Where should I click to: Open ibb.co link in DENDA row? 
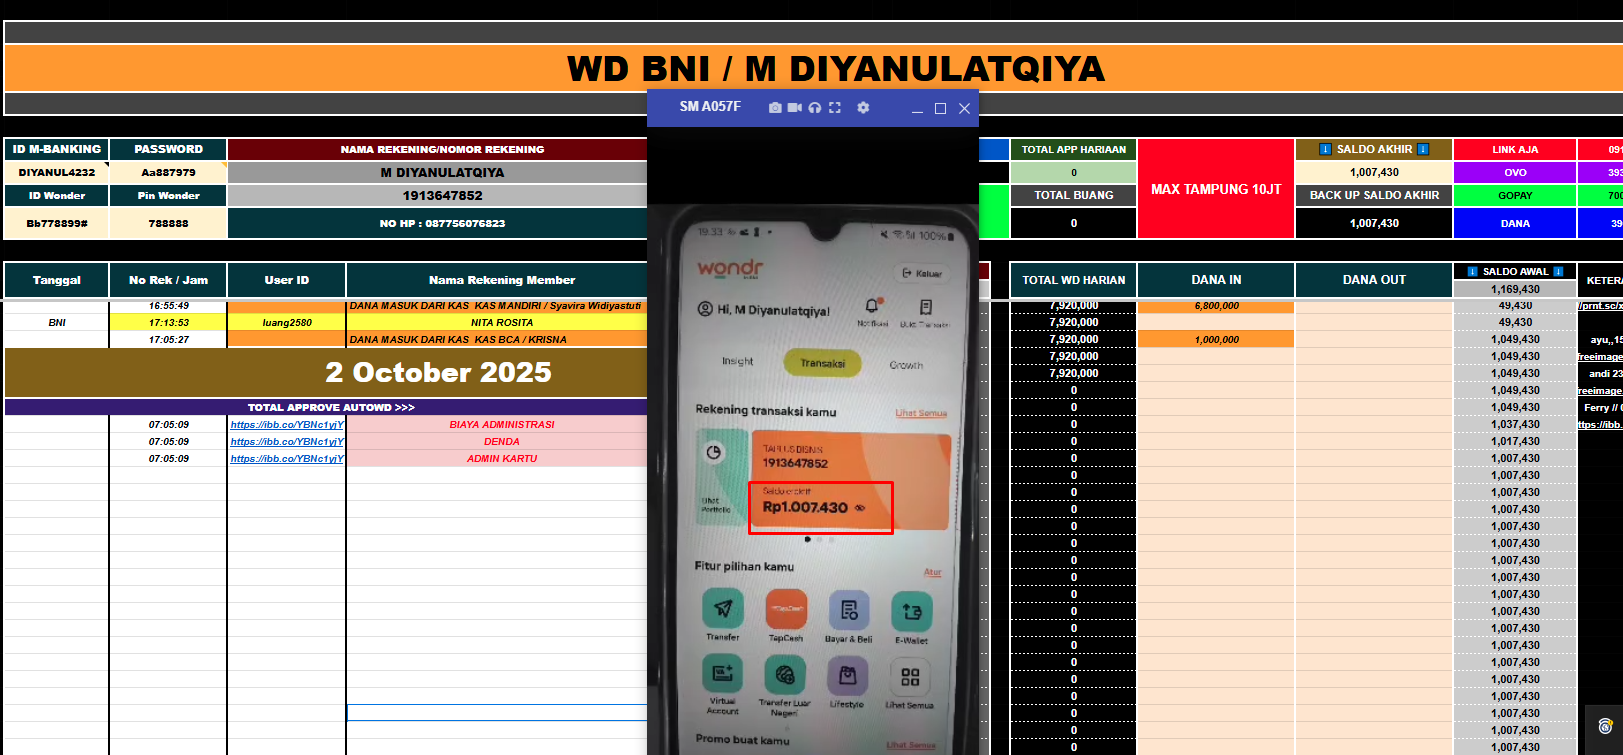pos(287,441)
